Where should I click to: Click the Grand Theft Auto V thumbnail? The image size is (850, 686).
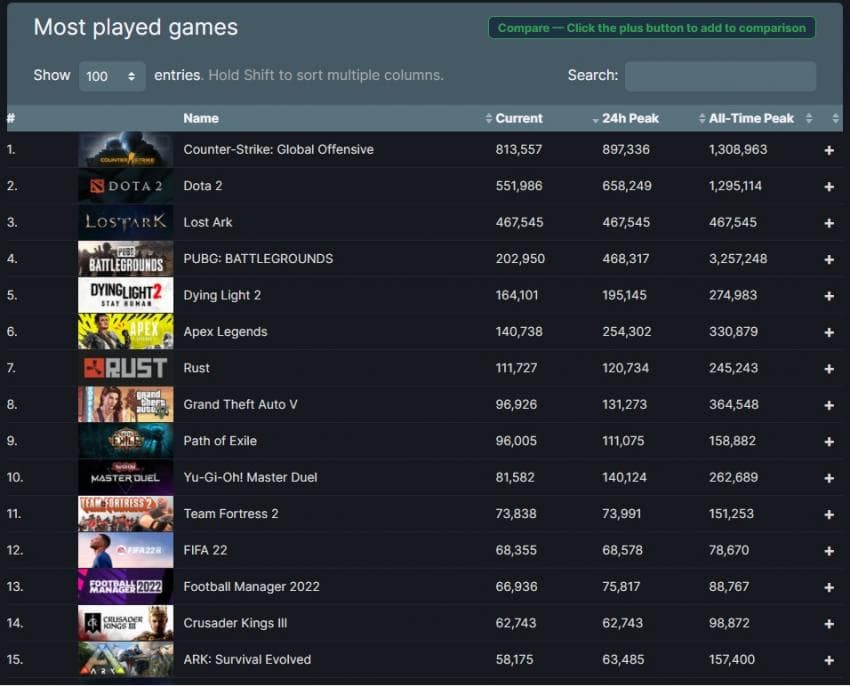point(126,405)
